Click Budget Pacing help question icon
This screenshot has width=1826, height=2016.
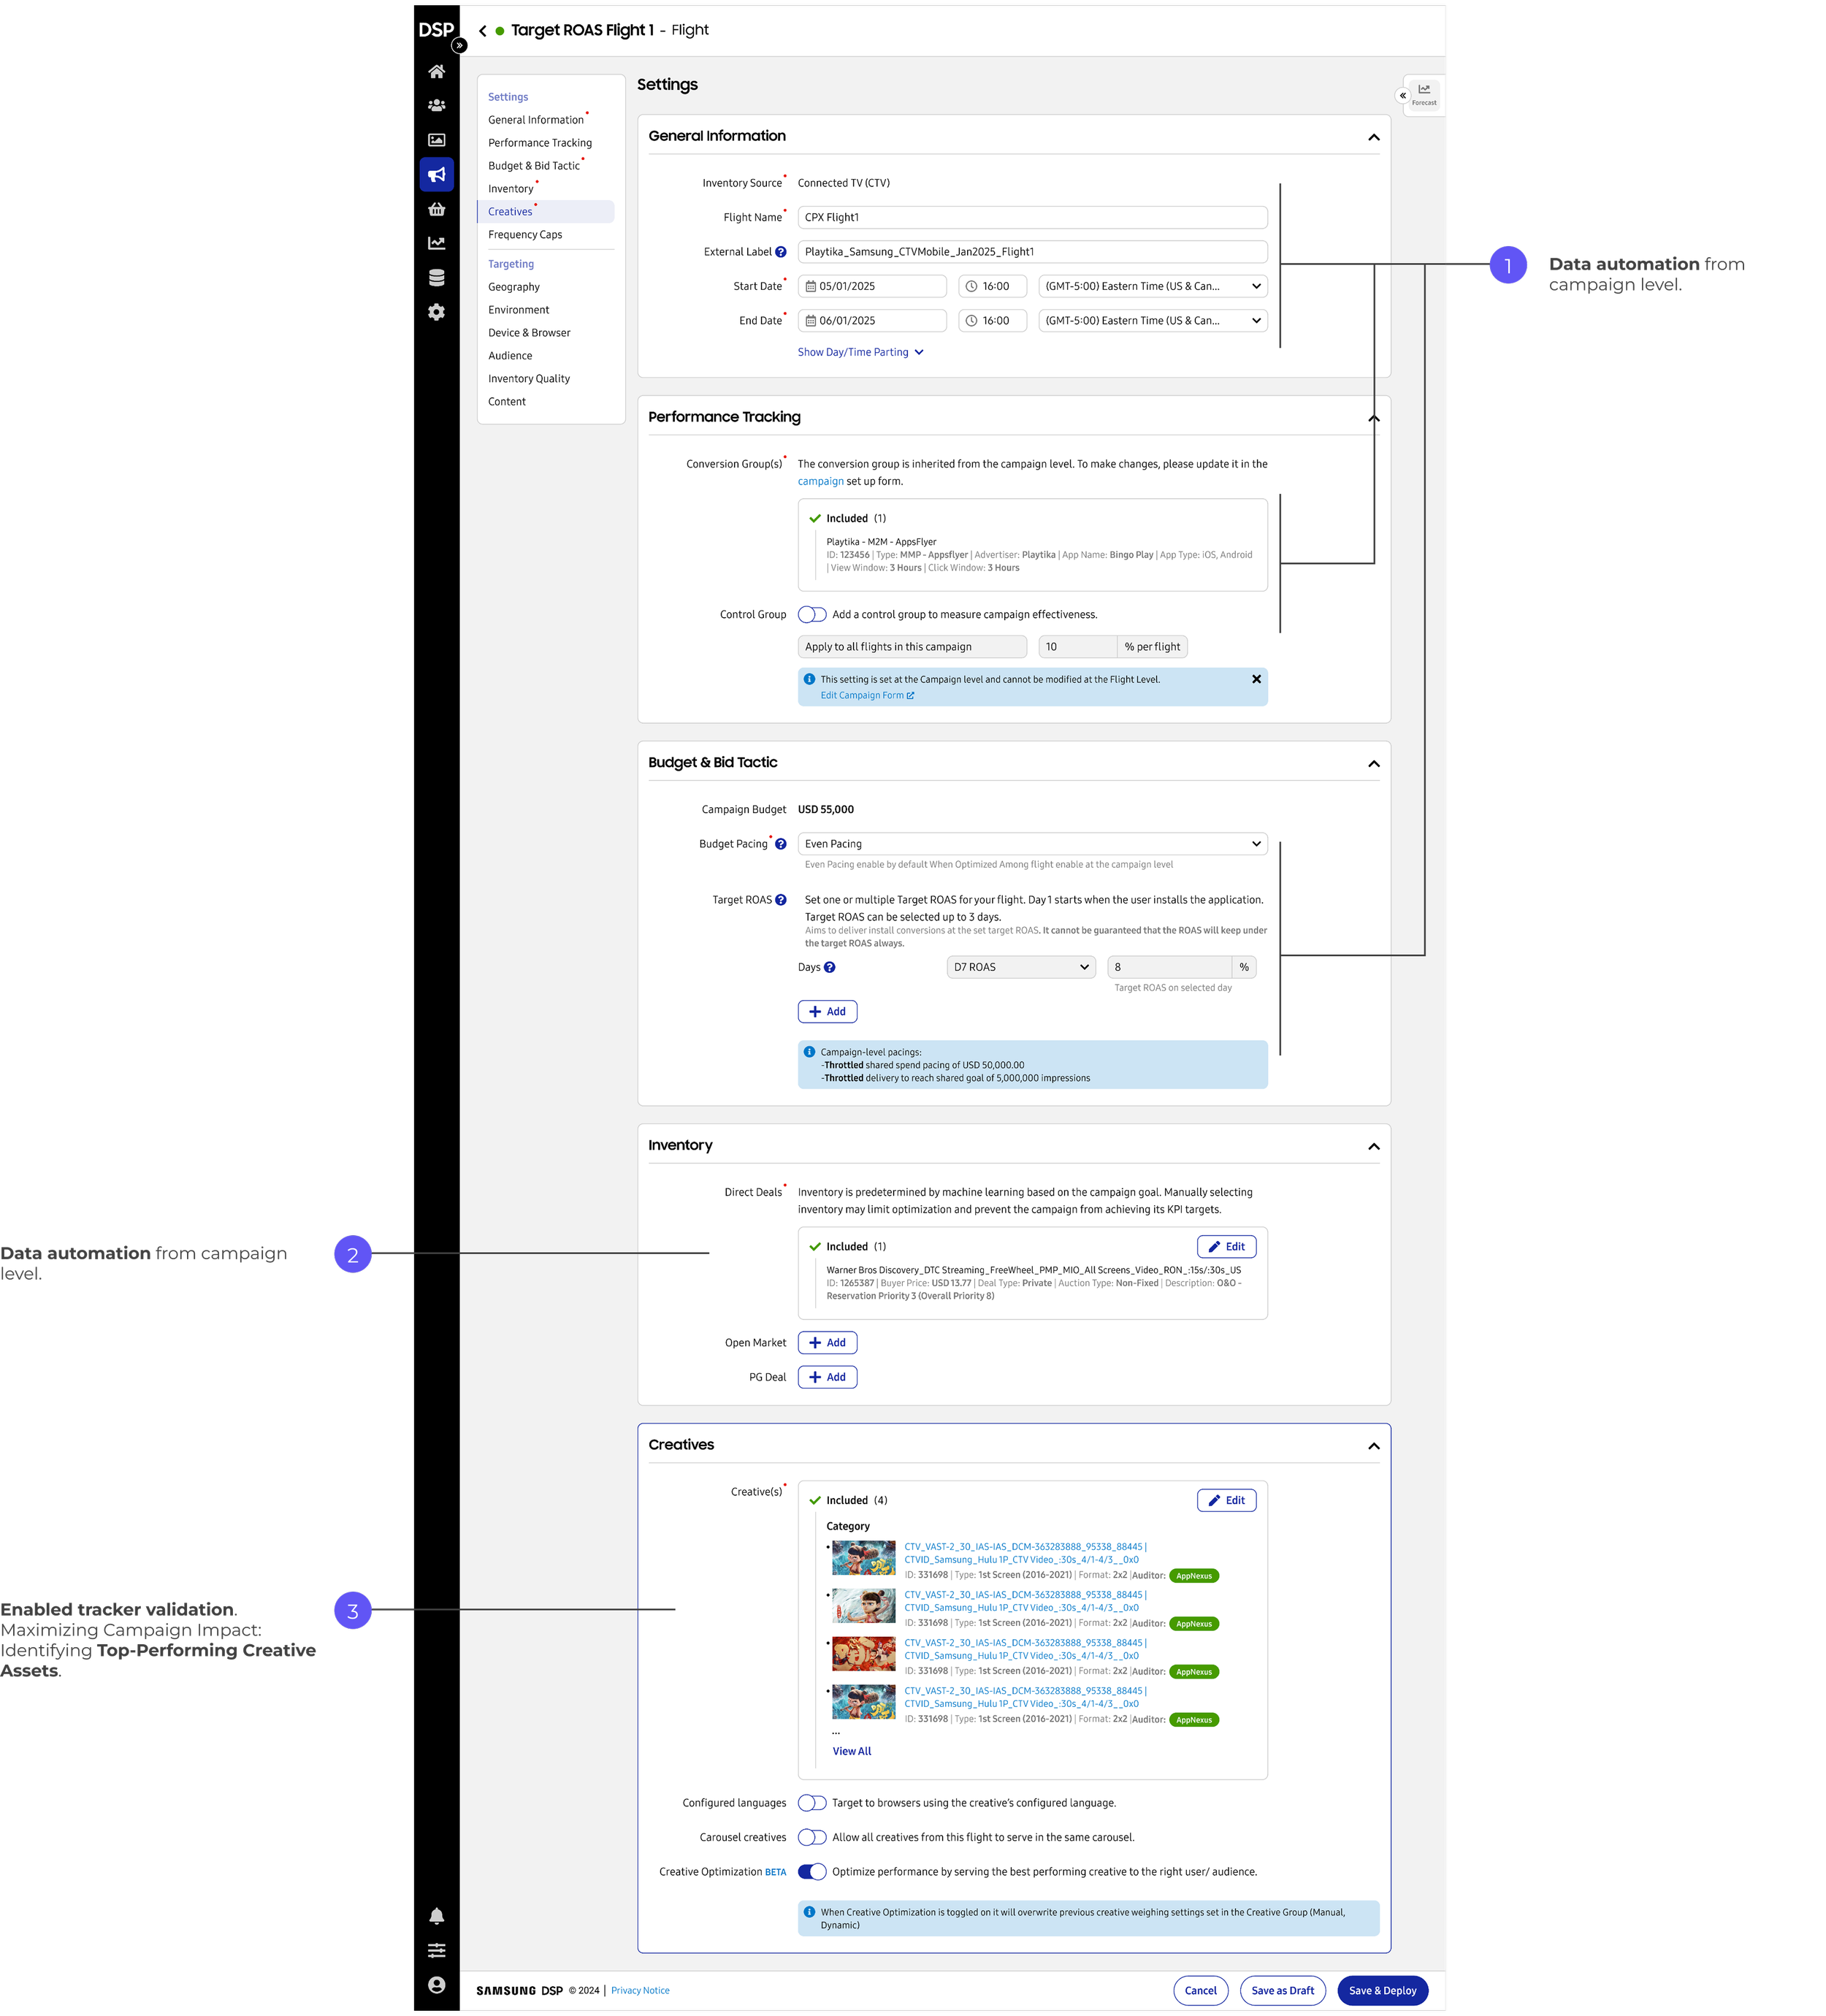[x=781, y=844]
